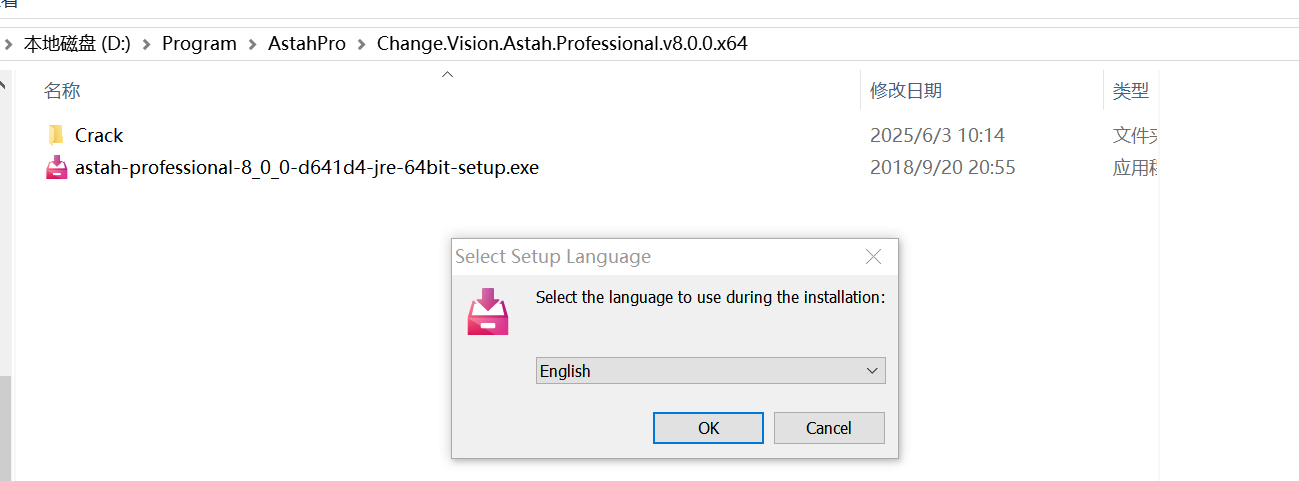Screen dimensions: 1299x481
Task: Select the astah-professional setup exe file name
Action: click(306, 168)
